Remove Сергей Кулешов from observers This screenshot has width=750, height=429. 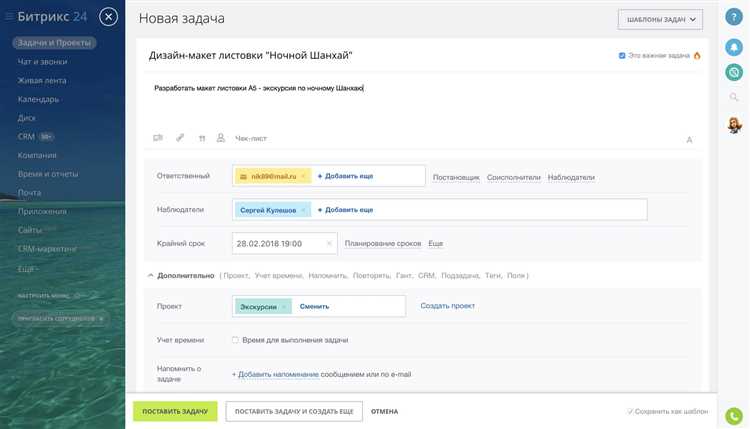(x=303, y=210)
